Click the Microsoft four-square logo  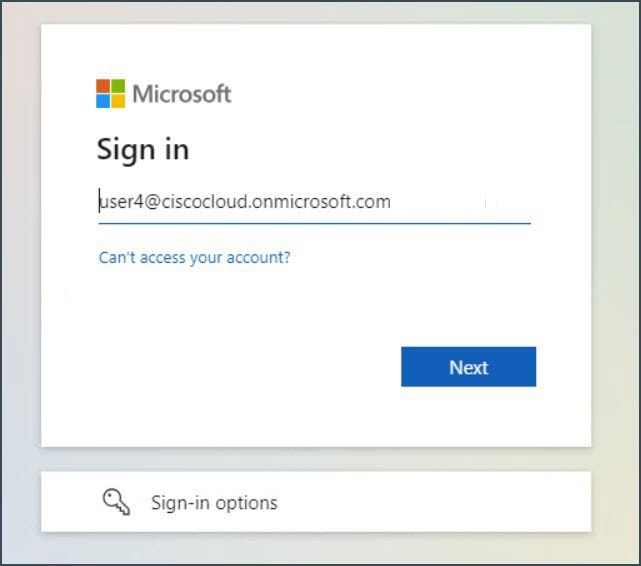110,94
